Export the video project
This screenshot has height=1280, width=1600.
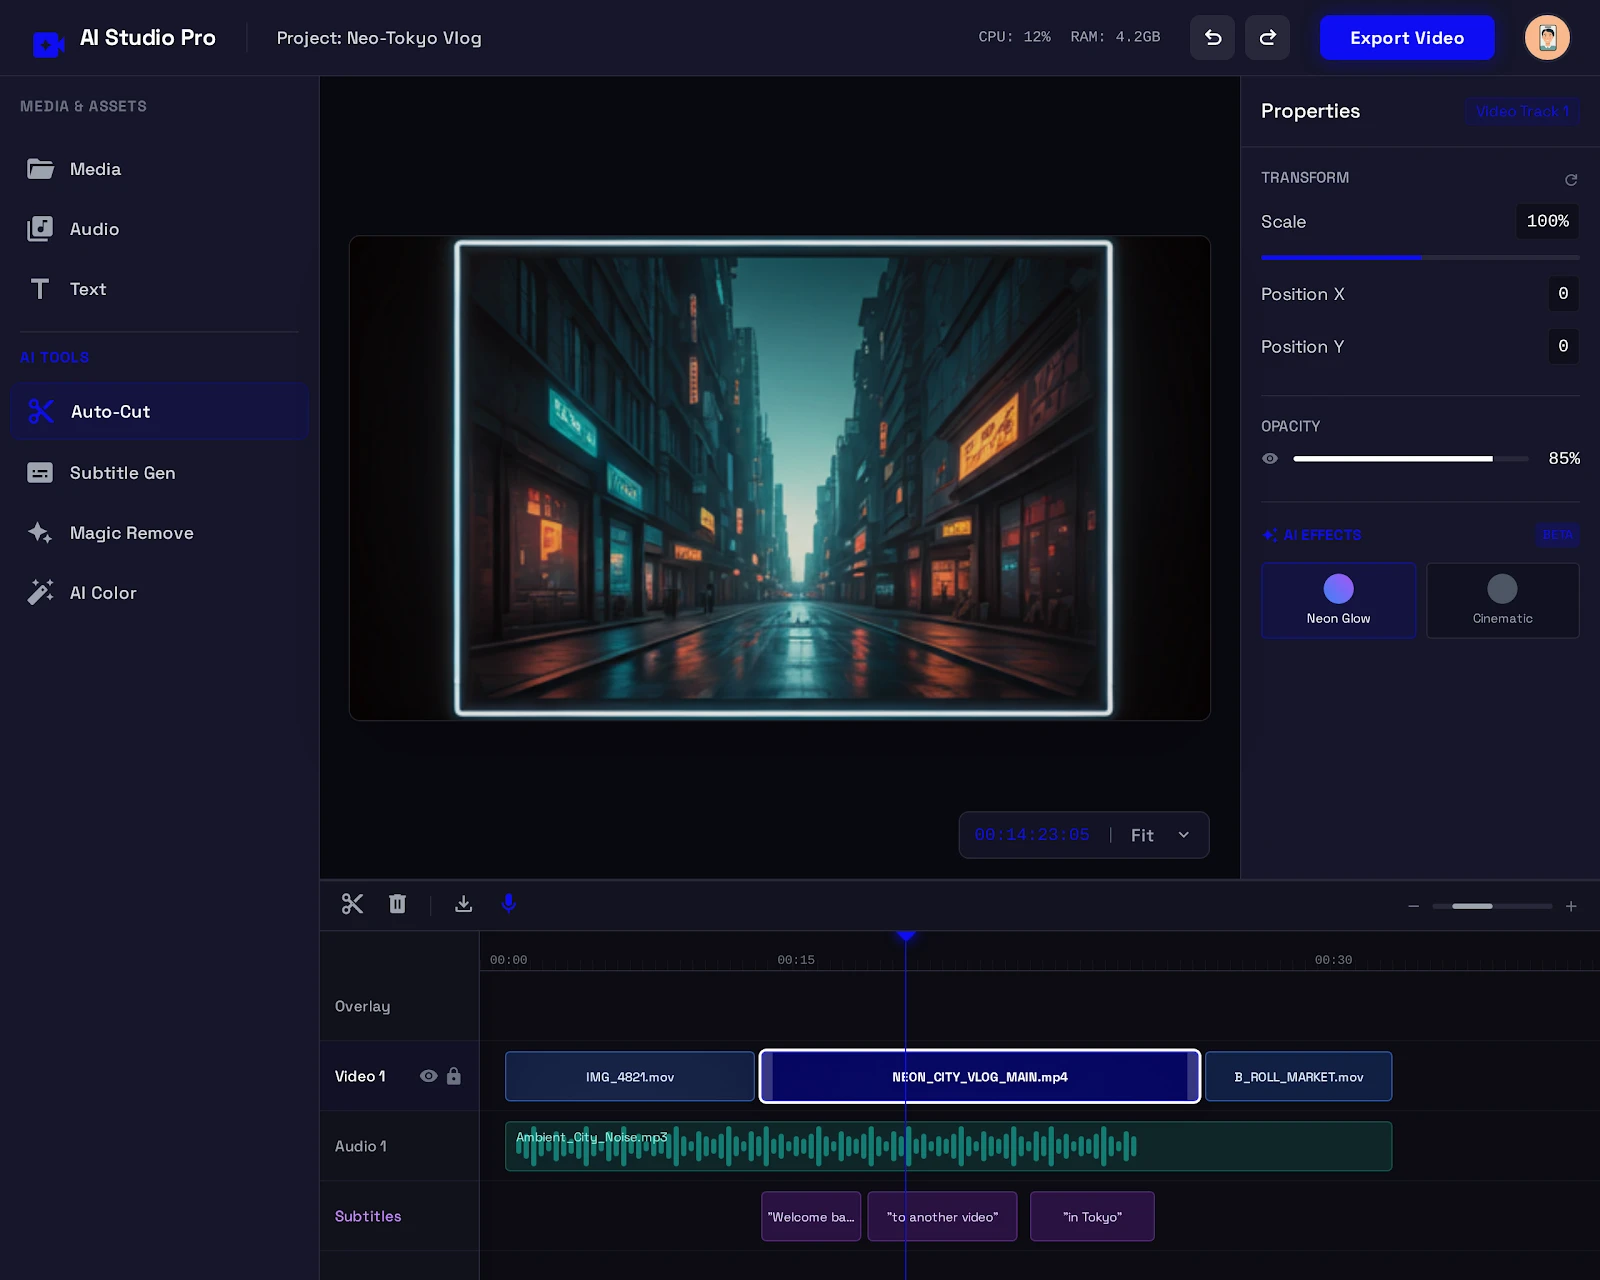click(x=1407, y=38)
